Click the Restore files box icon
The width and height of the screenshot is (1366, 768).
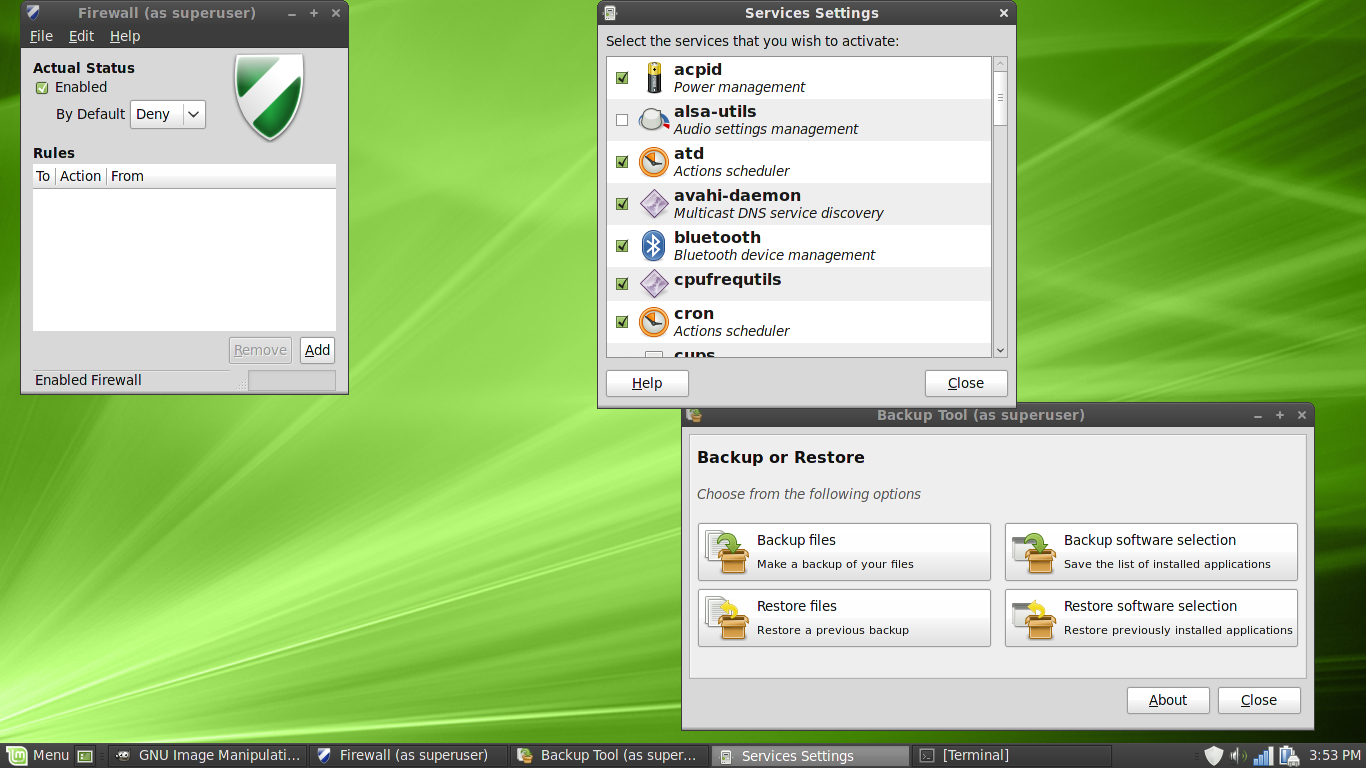pos(727,618)
